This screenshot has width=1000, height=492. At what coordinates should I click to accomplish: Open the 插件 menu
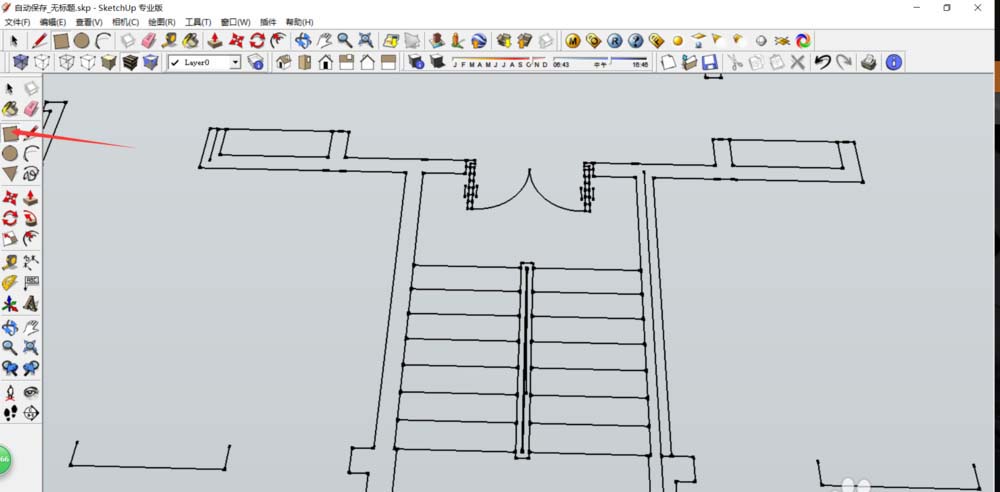268,22
